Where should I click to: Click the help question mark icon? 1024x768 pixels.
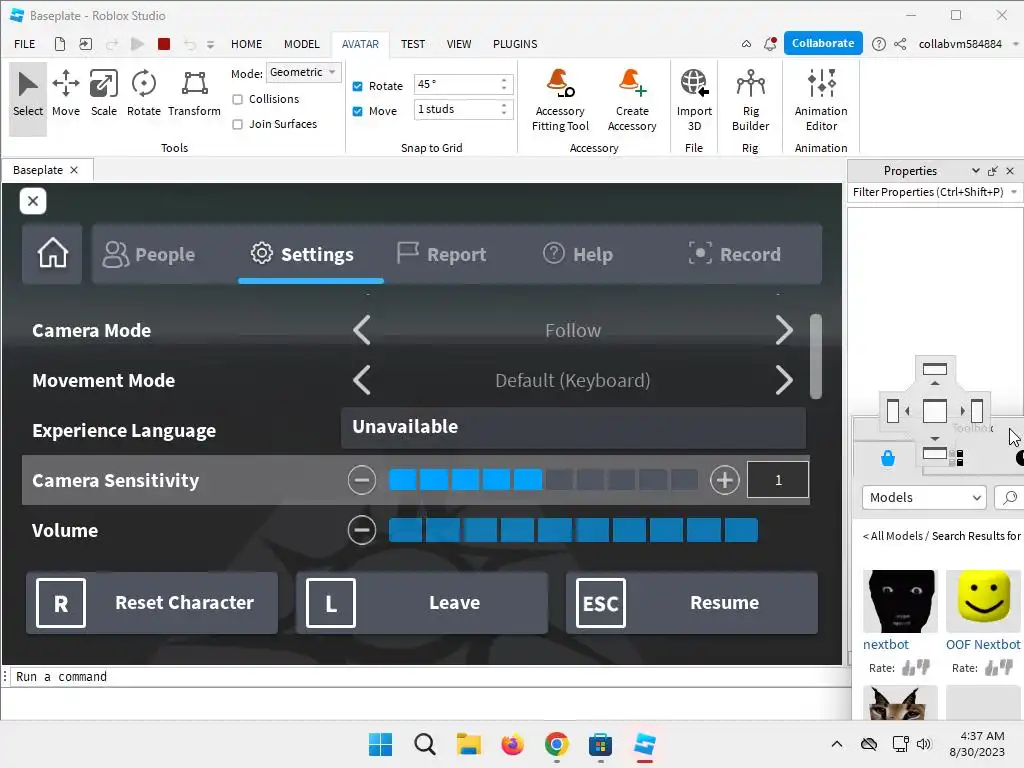(879, 44)
